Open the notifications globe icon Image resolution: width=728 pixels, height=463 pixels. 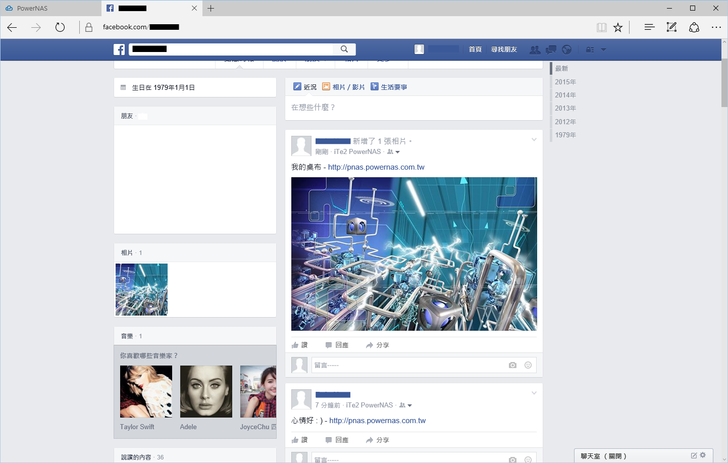point(566,49)
